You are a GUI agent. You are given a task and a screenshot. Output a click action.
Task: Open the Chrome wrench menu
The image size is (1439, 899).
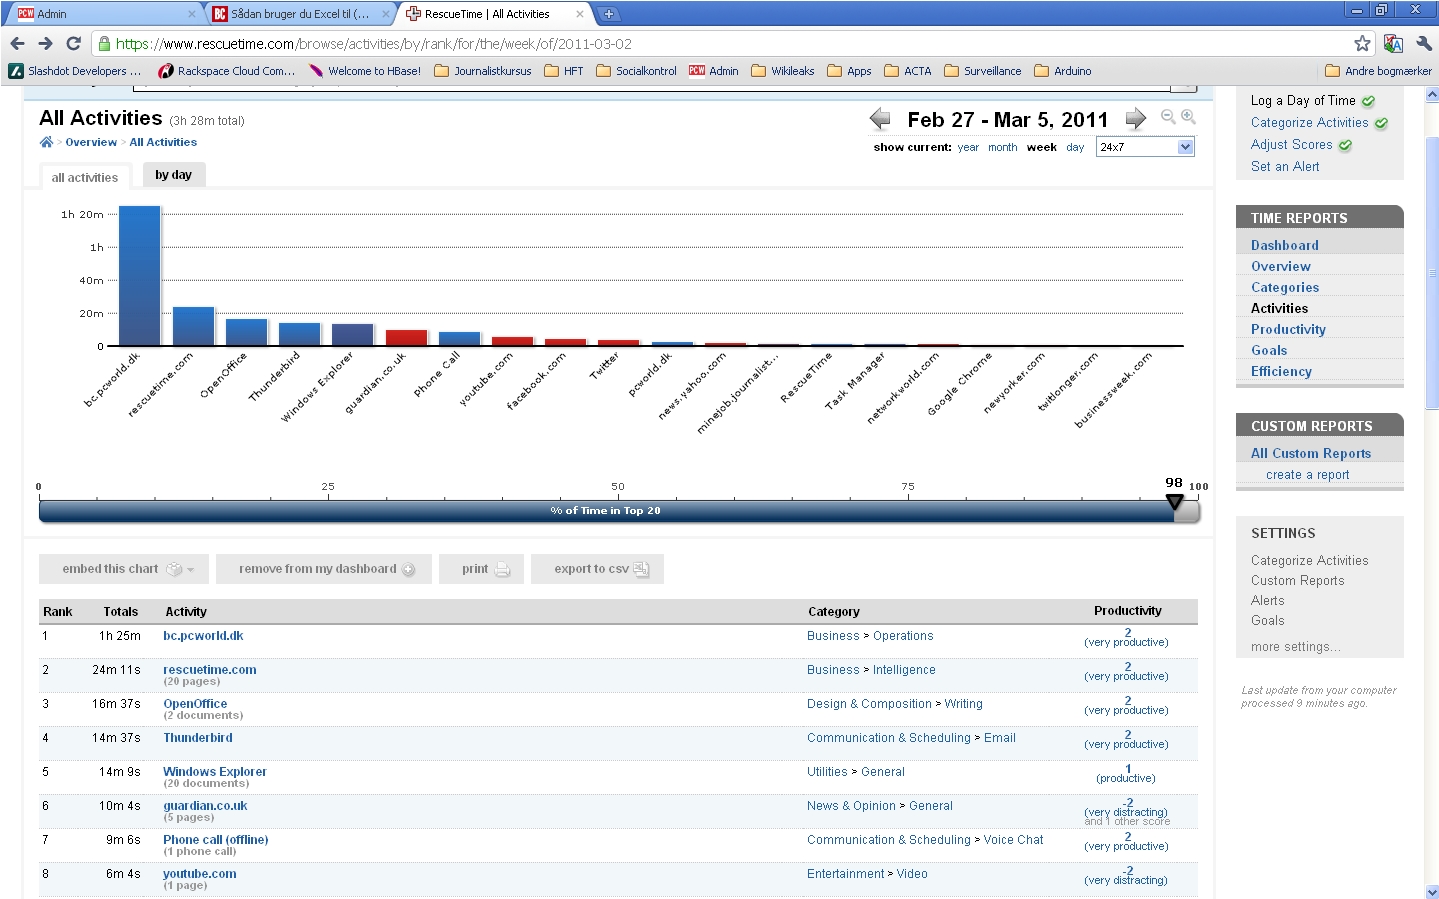tap(1424, 43)
